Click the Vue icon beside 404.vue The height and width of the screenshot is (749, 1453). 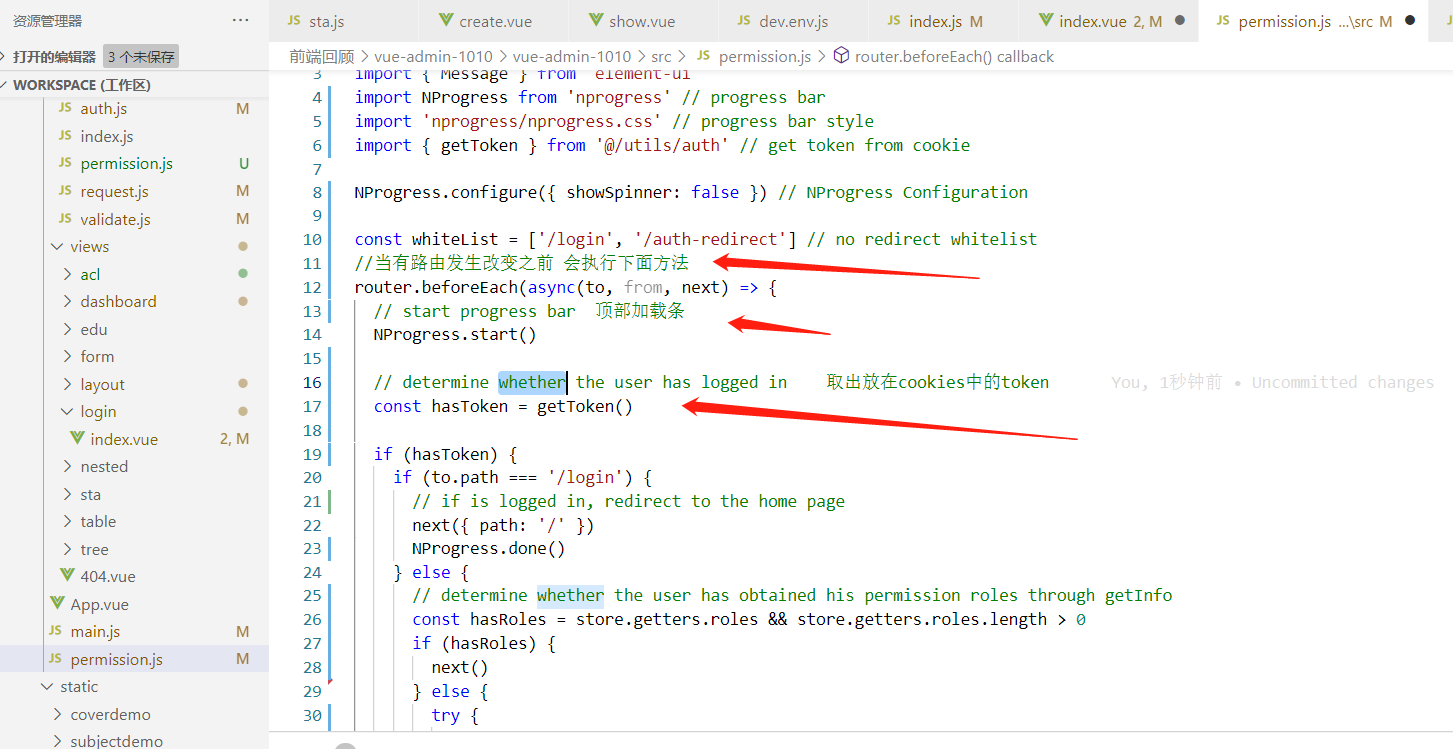(x=67, y=576)
